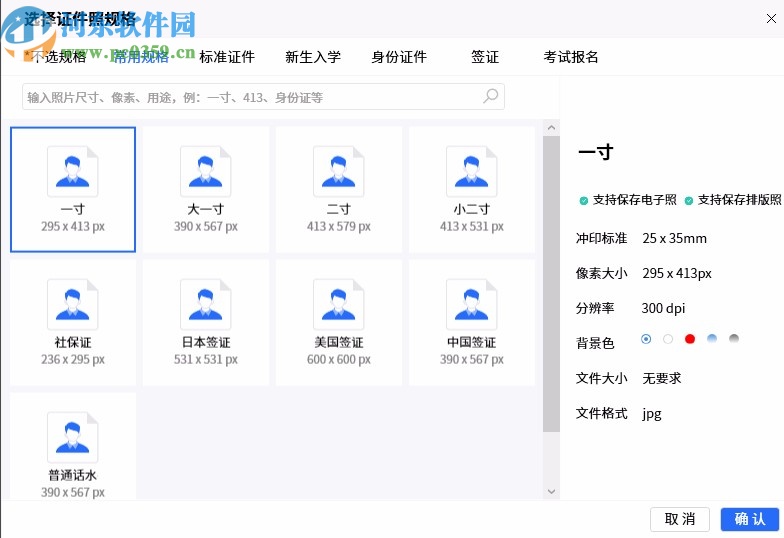Screen dimensions: 784x538
Task: Select the 日本签证 spec card
Action: 206,322
